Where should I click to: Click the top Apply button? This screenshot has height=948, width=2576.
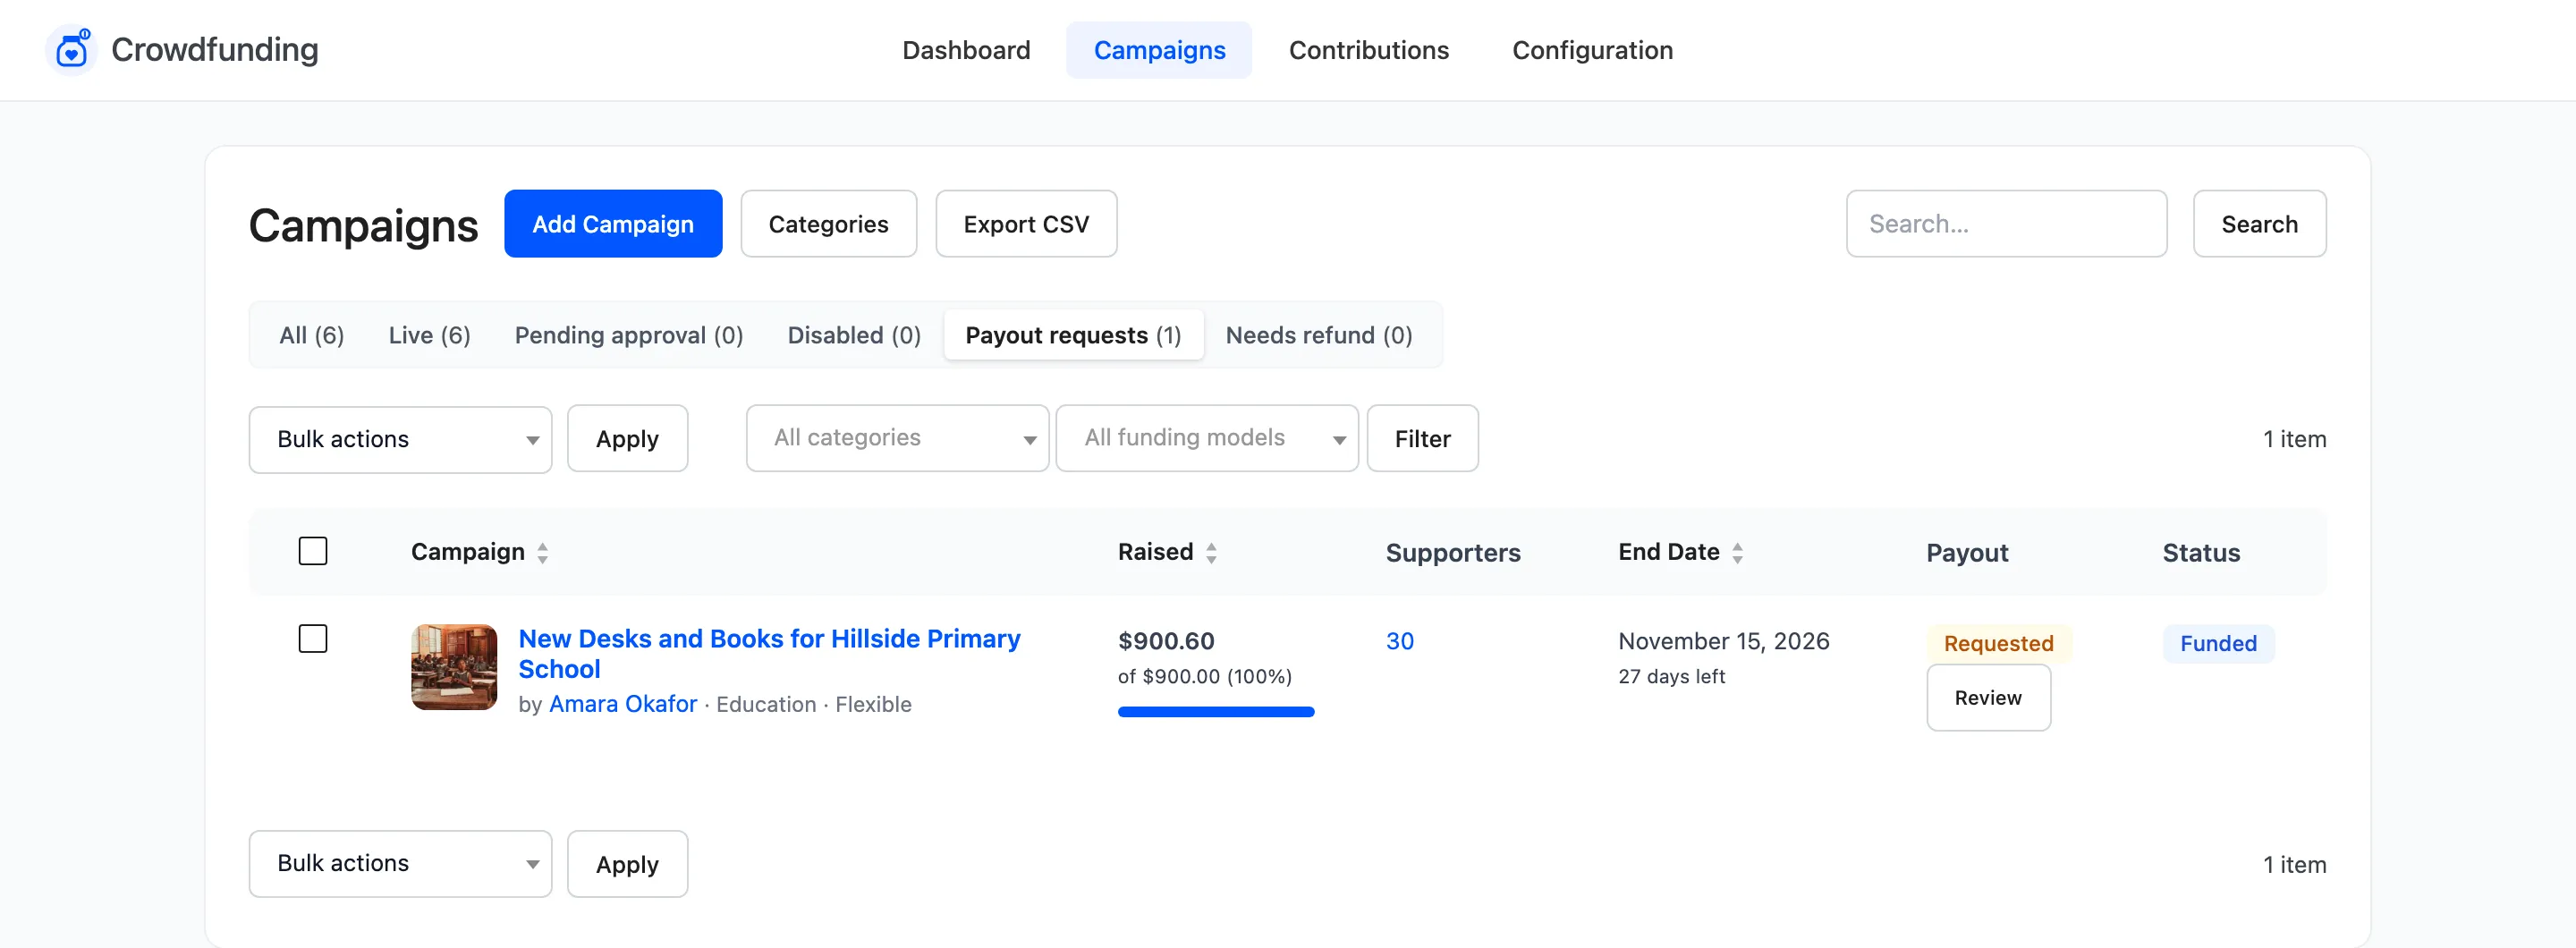point(627,439)
